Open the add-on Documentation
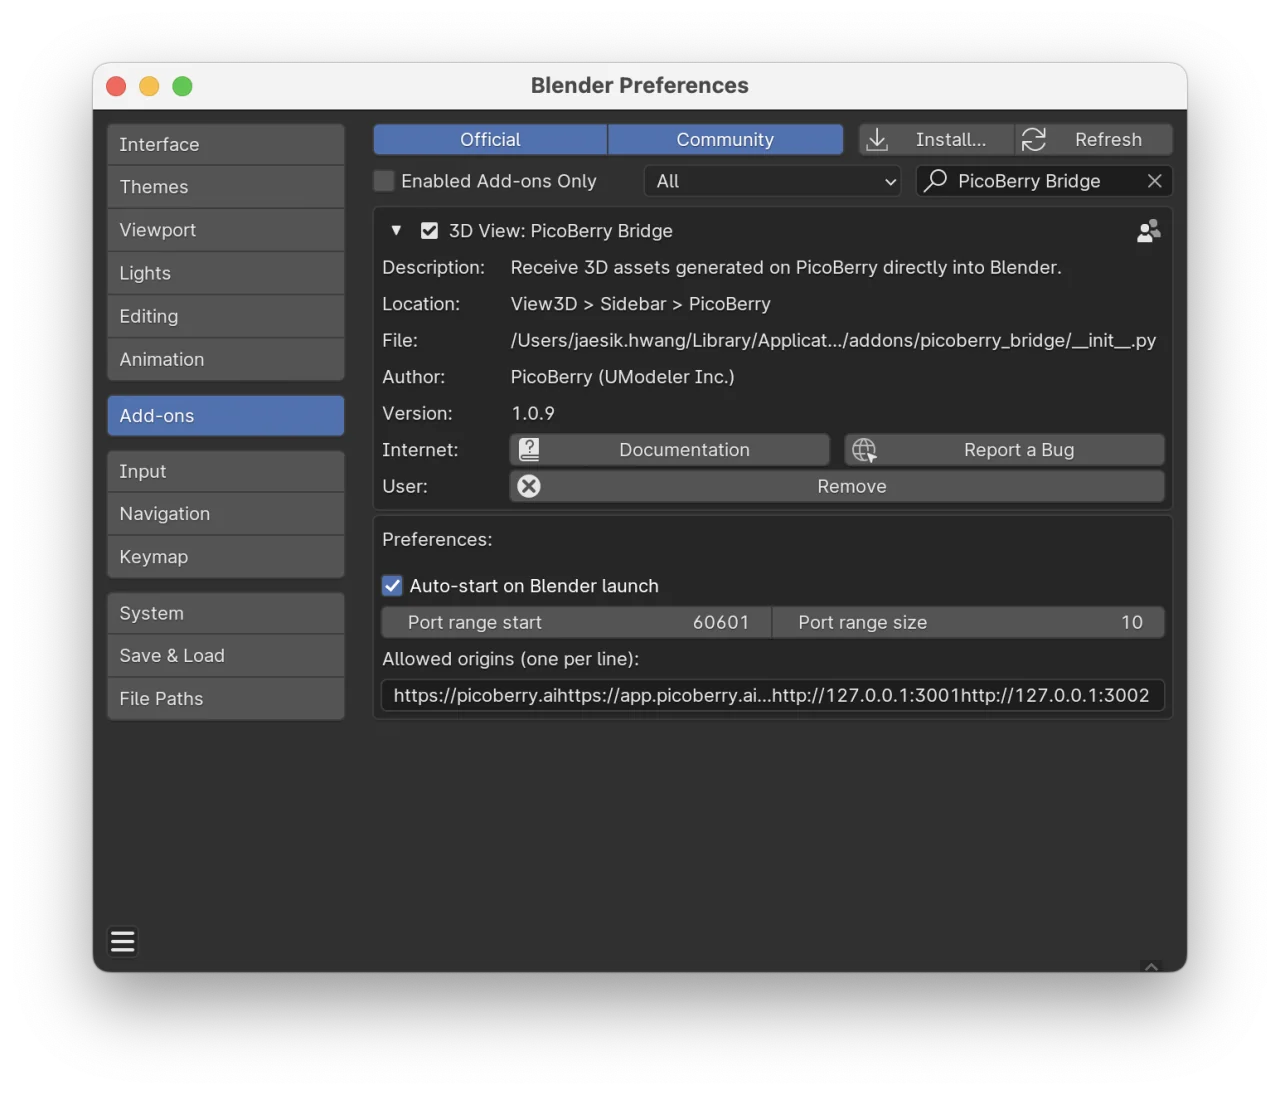Image resolution: width=1280 pixels, height=1095 pixels. click(670, 450)
